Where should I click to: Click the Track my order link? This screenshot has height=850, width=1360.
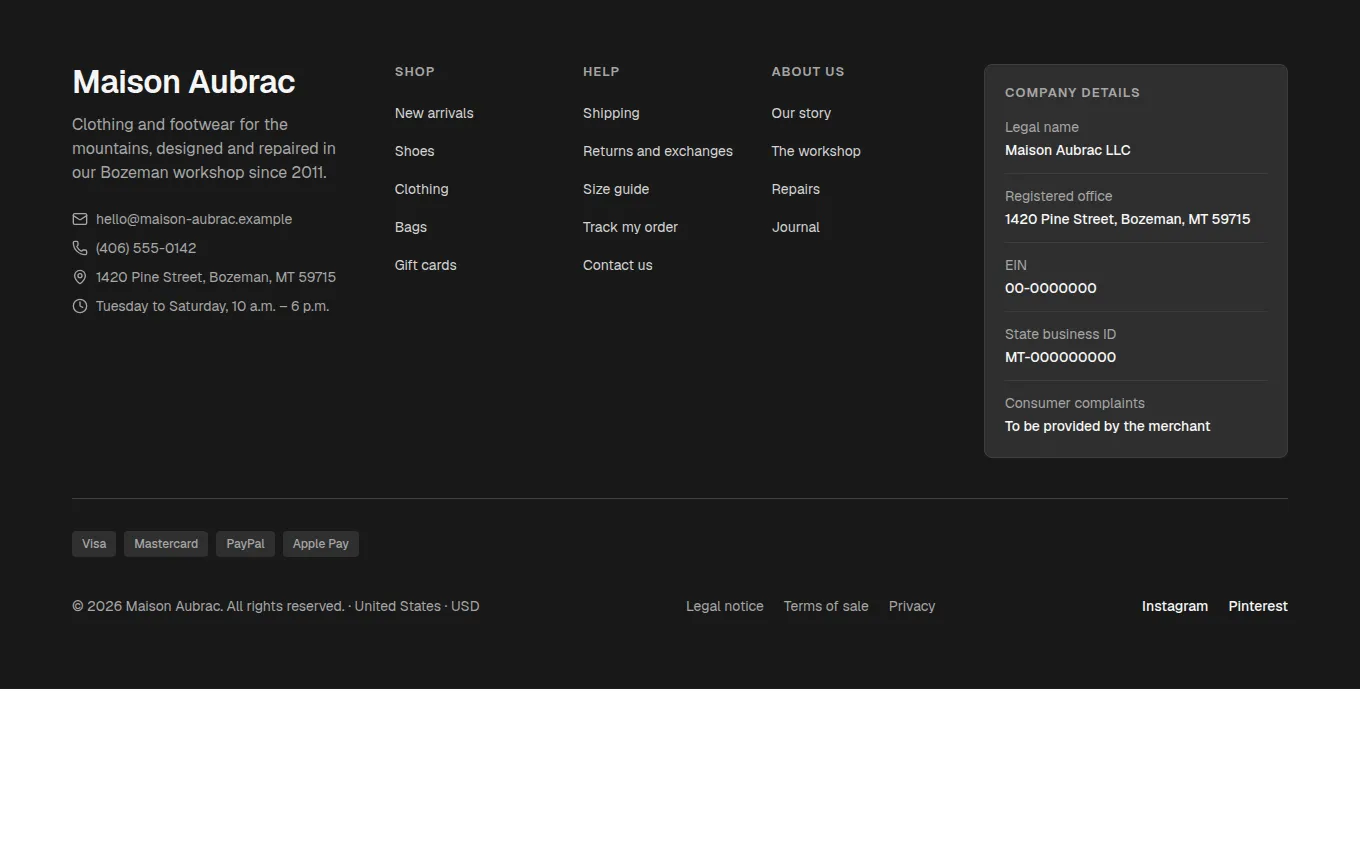(630, 227)
